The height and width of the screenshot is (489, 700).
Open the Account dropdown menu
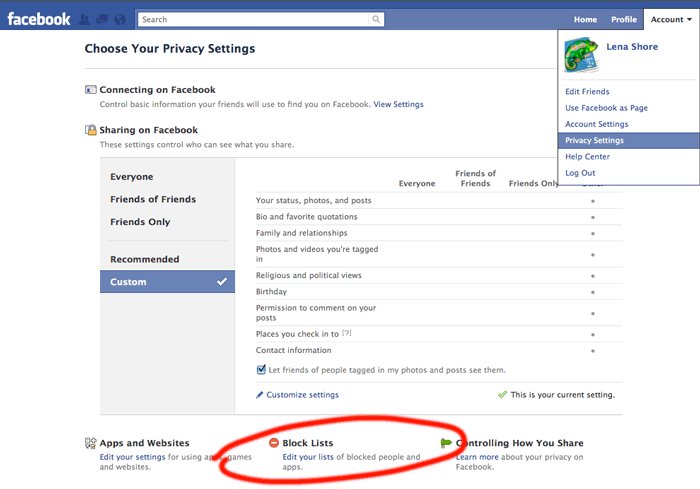[x=671, y=20]
